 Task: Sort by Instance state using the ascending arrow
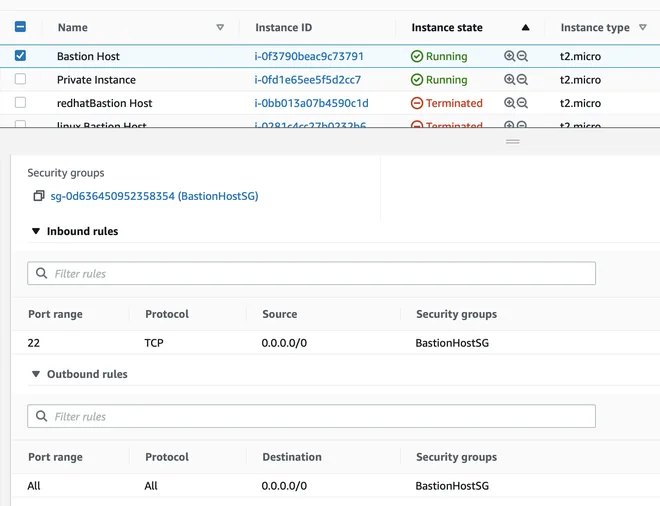pyautogui.click(x=525, y=27)
